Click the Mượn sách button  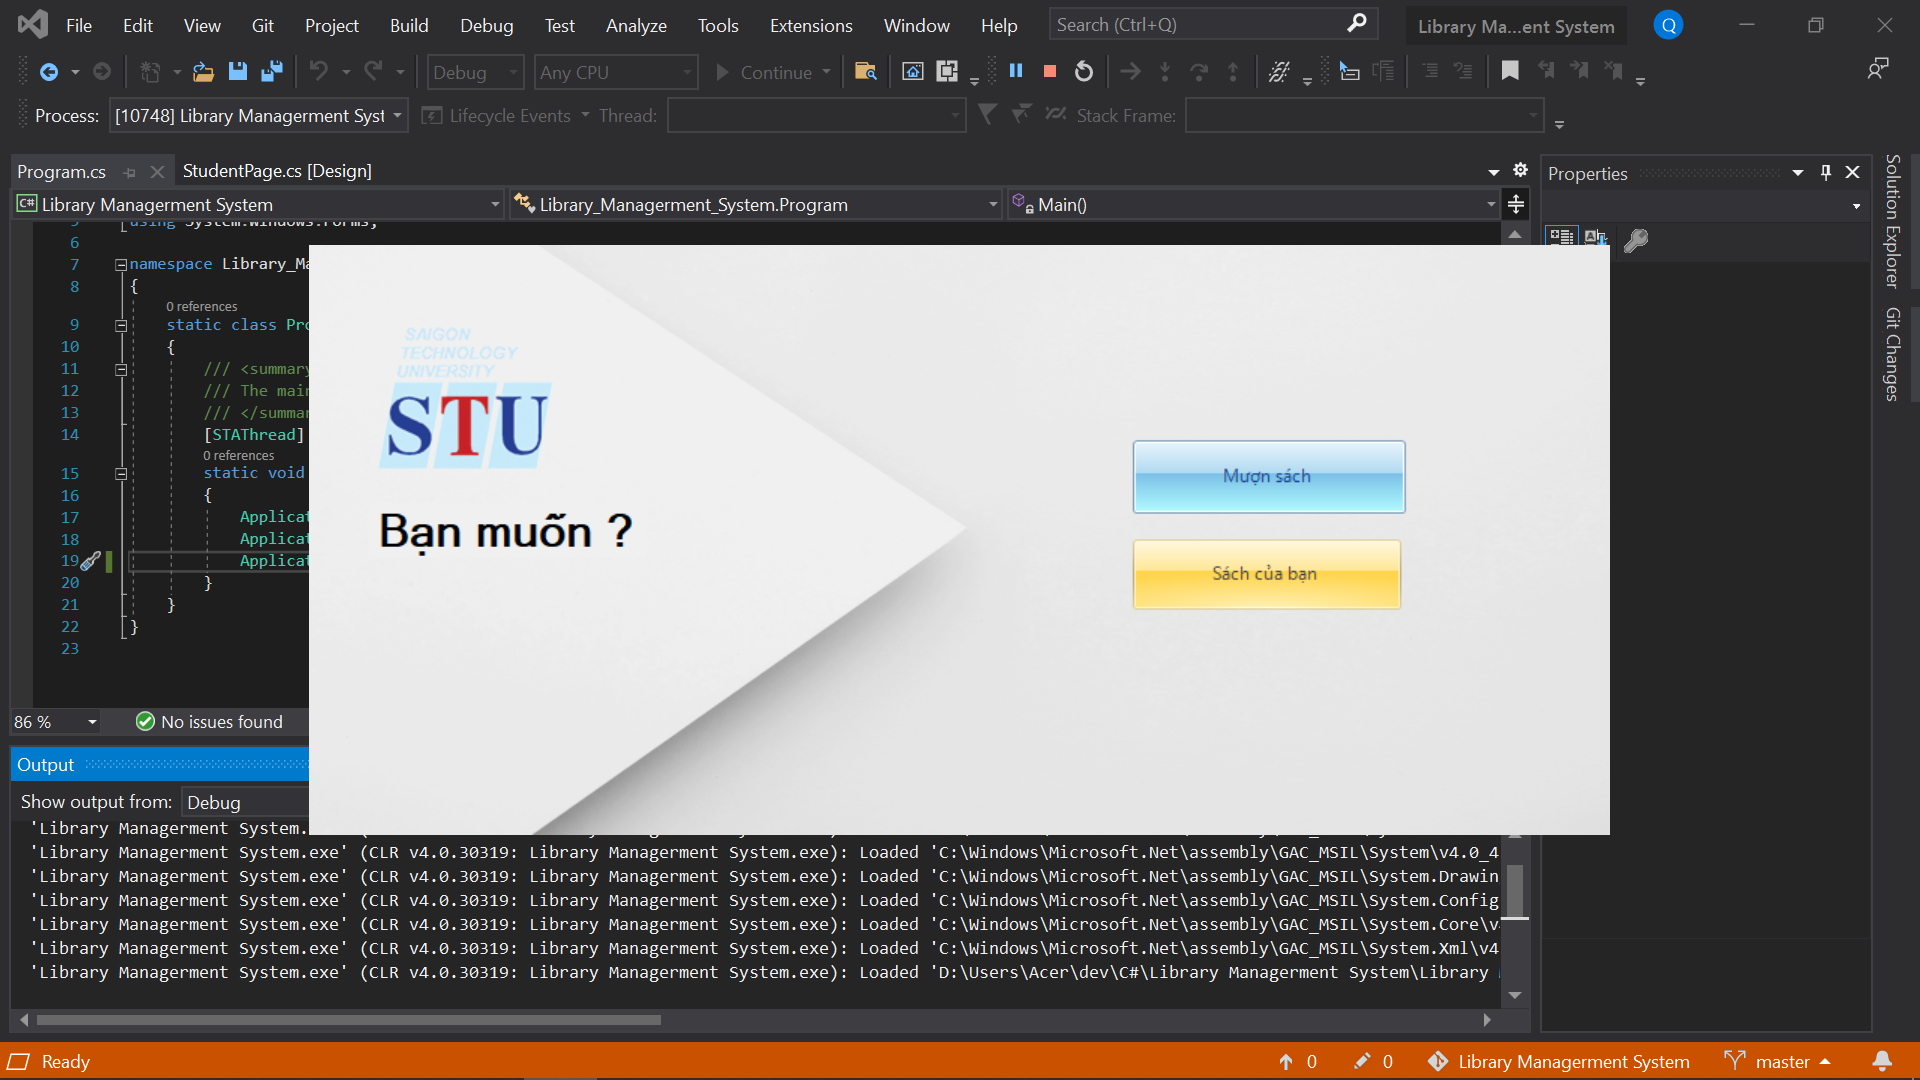(1268, 477)
